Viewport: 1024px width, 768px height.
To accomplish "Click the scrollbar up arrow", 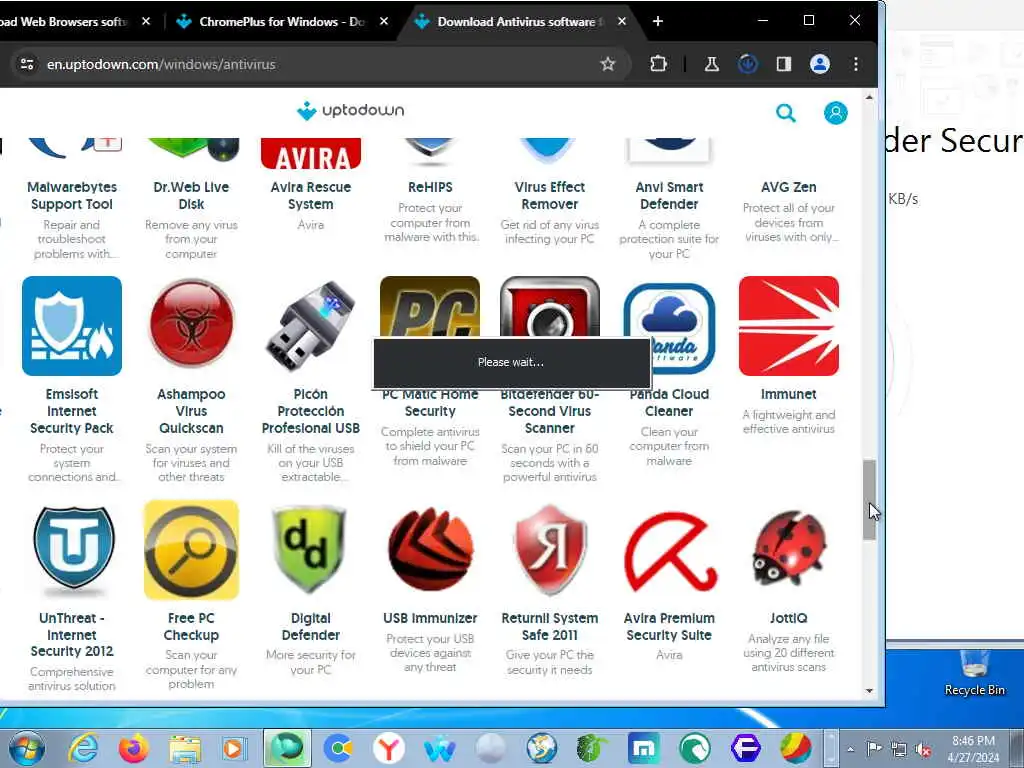I will click(x=869, y=97).
